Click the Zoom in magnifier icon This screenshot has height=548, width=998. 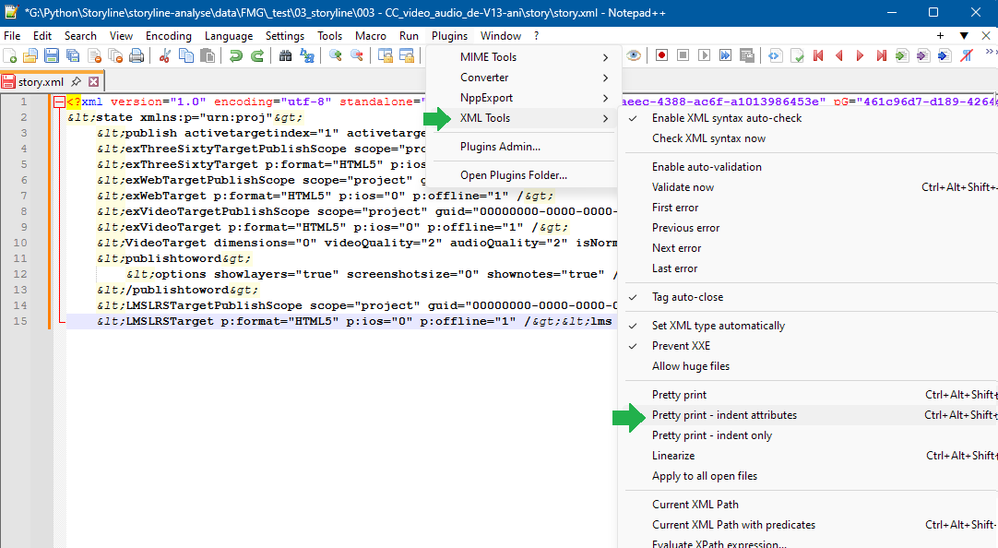click(335, 56)
